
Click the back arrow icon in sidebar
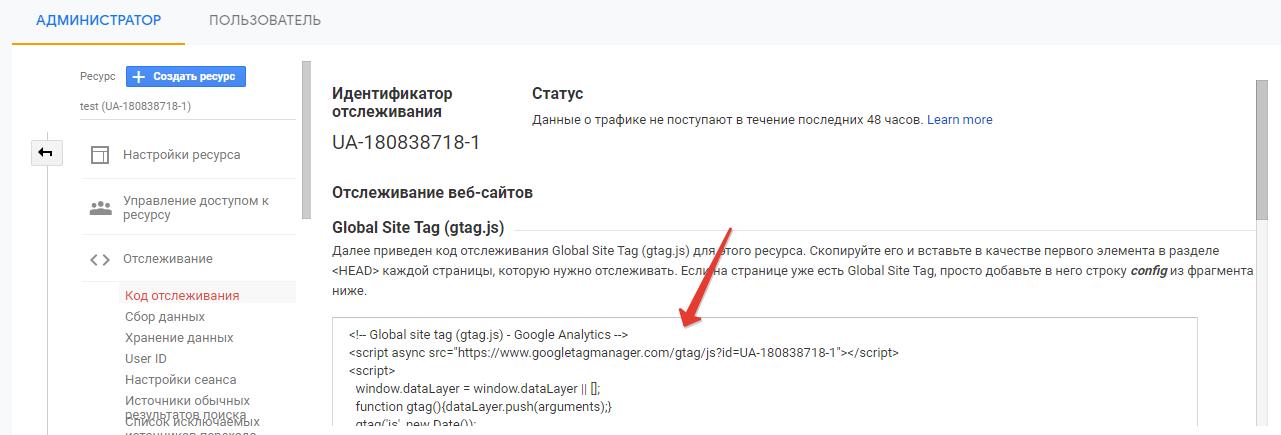point(47,152)
